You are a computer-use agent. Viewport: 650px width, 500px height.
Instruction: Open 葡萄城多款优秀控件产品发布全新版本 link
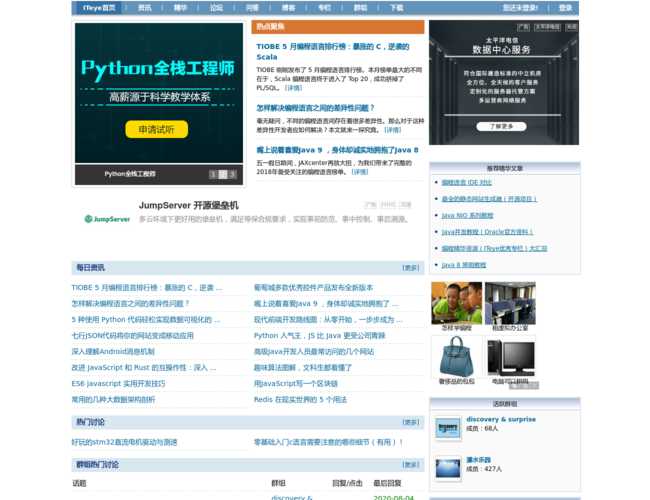[313, 287]
